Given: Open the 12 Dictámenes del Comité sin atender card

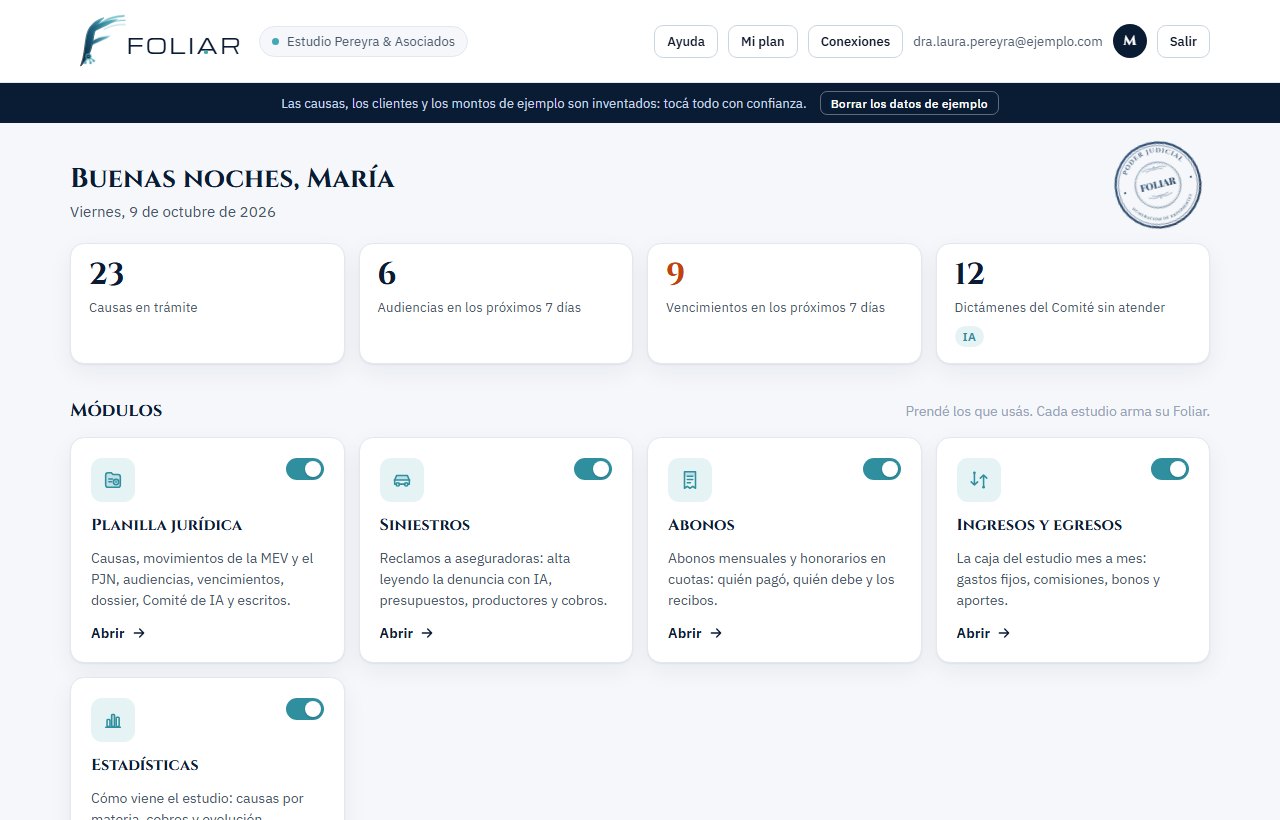Looking at the screenshot, I should 1073,304.
